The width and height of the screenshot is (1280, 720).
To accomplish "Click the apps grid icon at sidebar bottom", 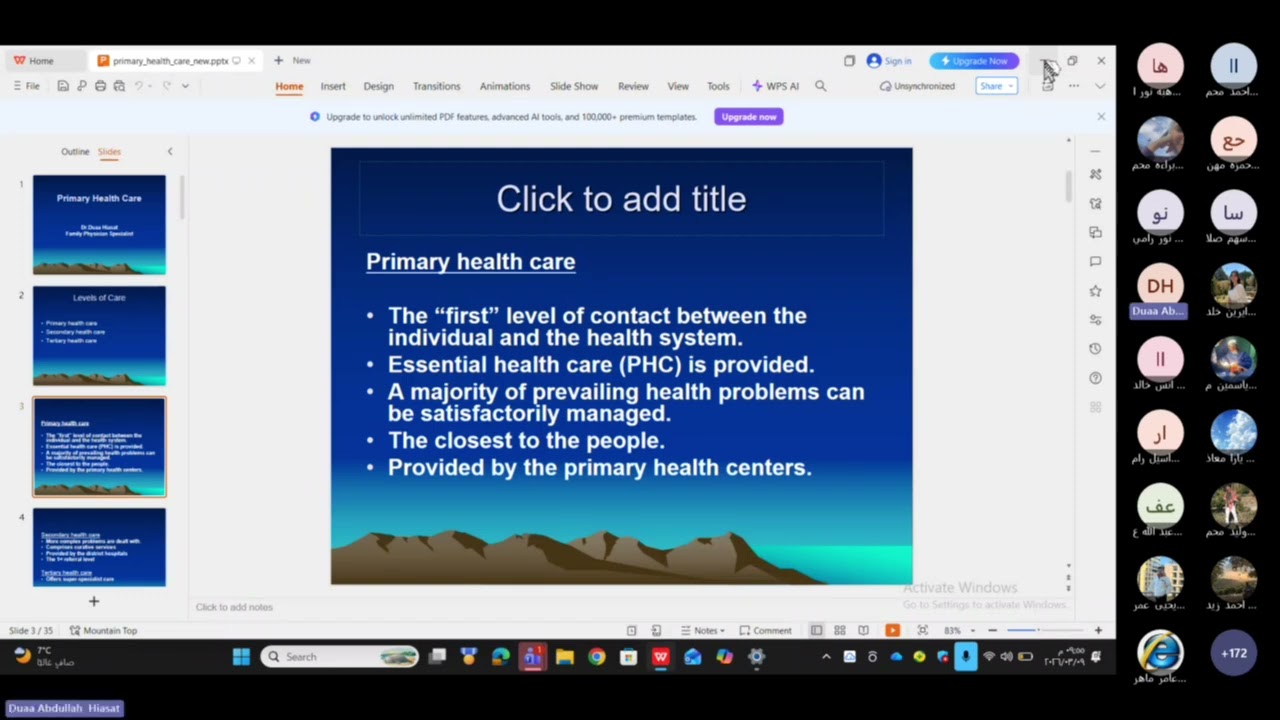I will tap(1095, 407).
